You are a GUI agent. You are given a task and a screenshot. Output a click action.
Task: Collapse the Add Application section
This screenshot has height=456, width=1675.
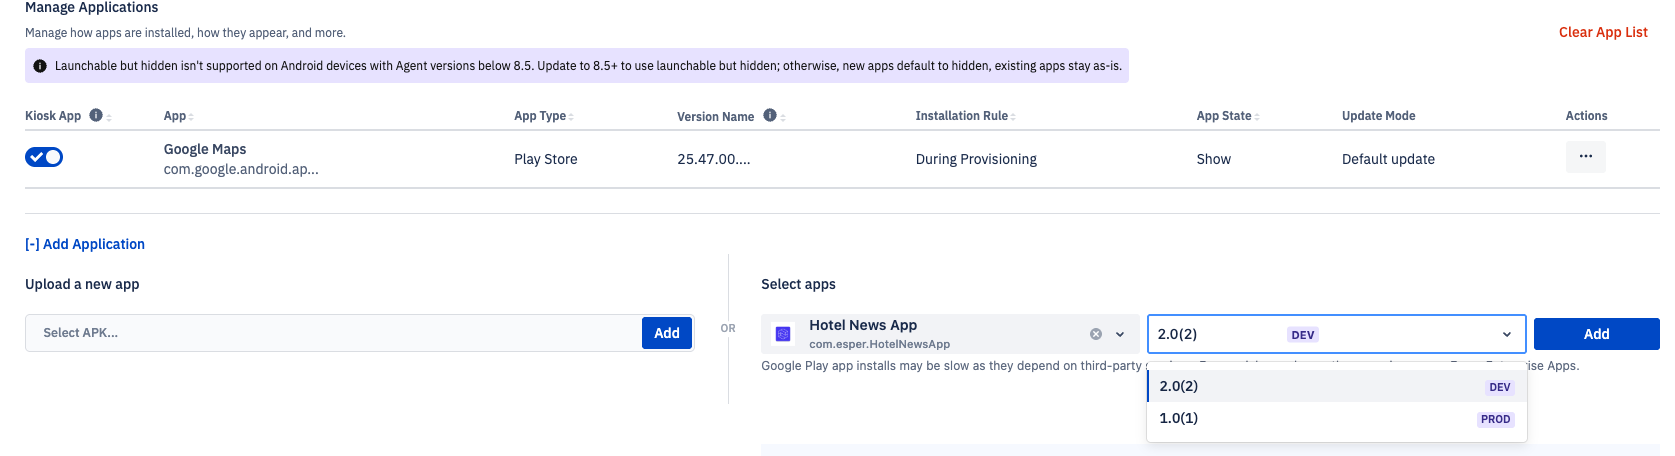85,244
